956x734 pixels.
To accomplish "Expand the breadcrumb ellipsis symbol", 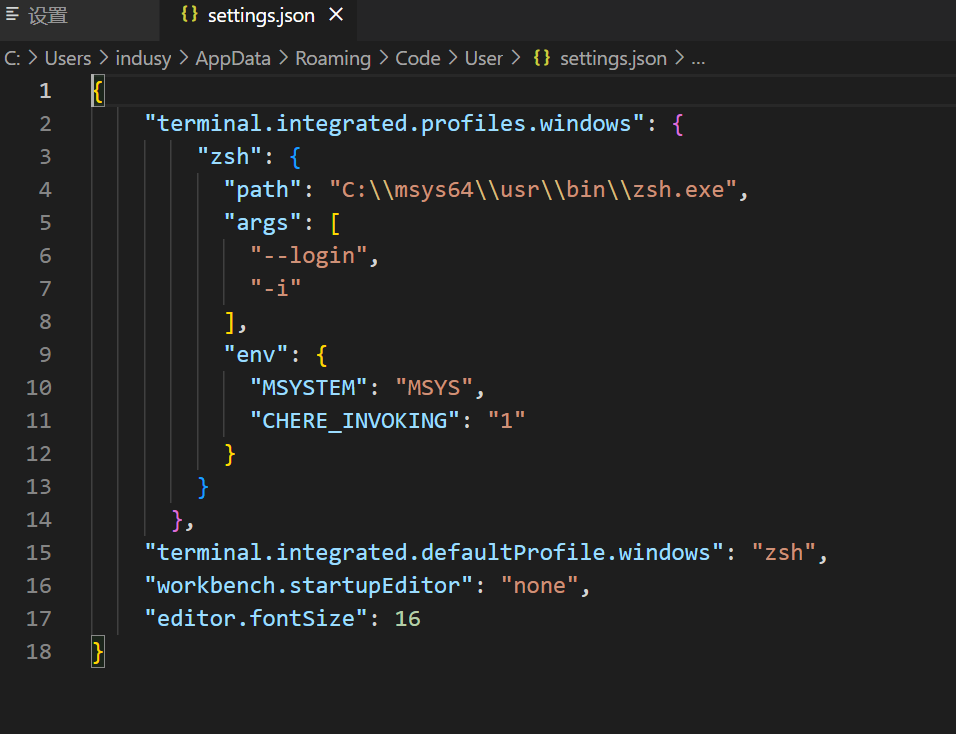I will 698,58.
